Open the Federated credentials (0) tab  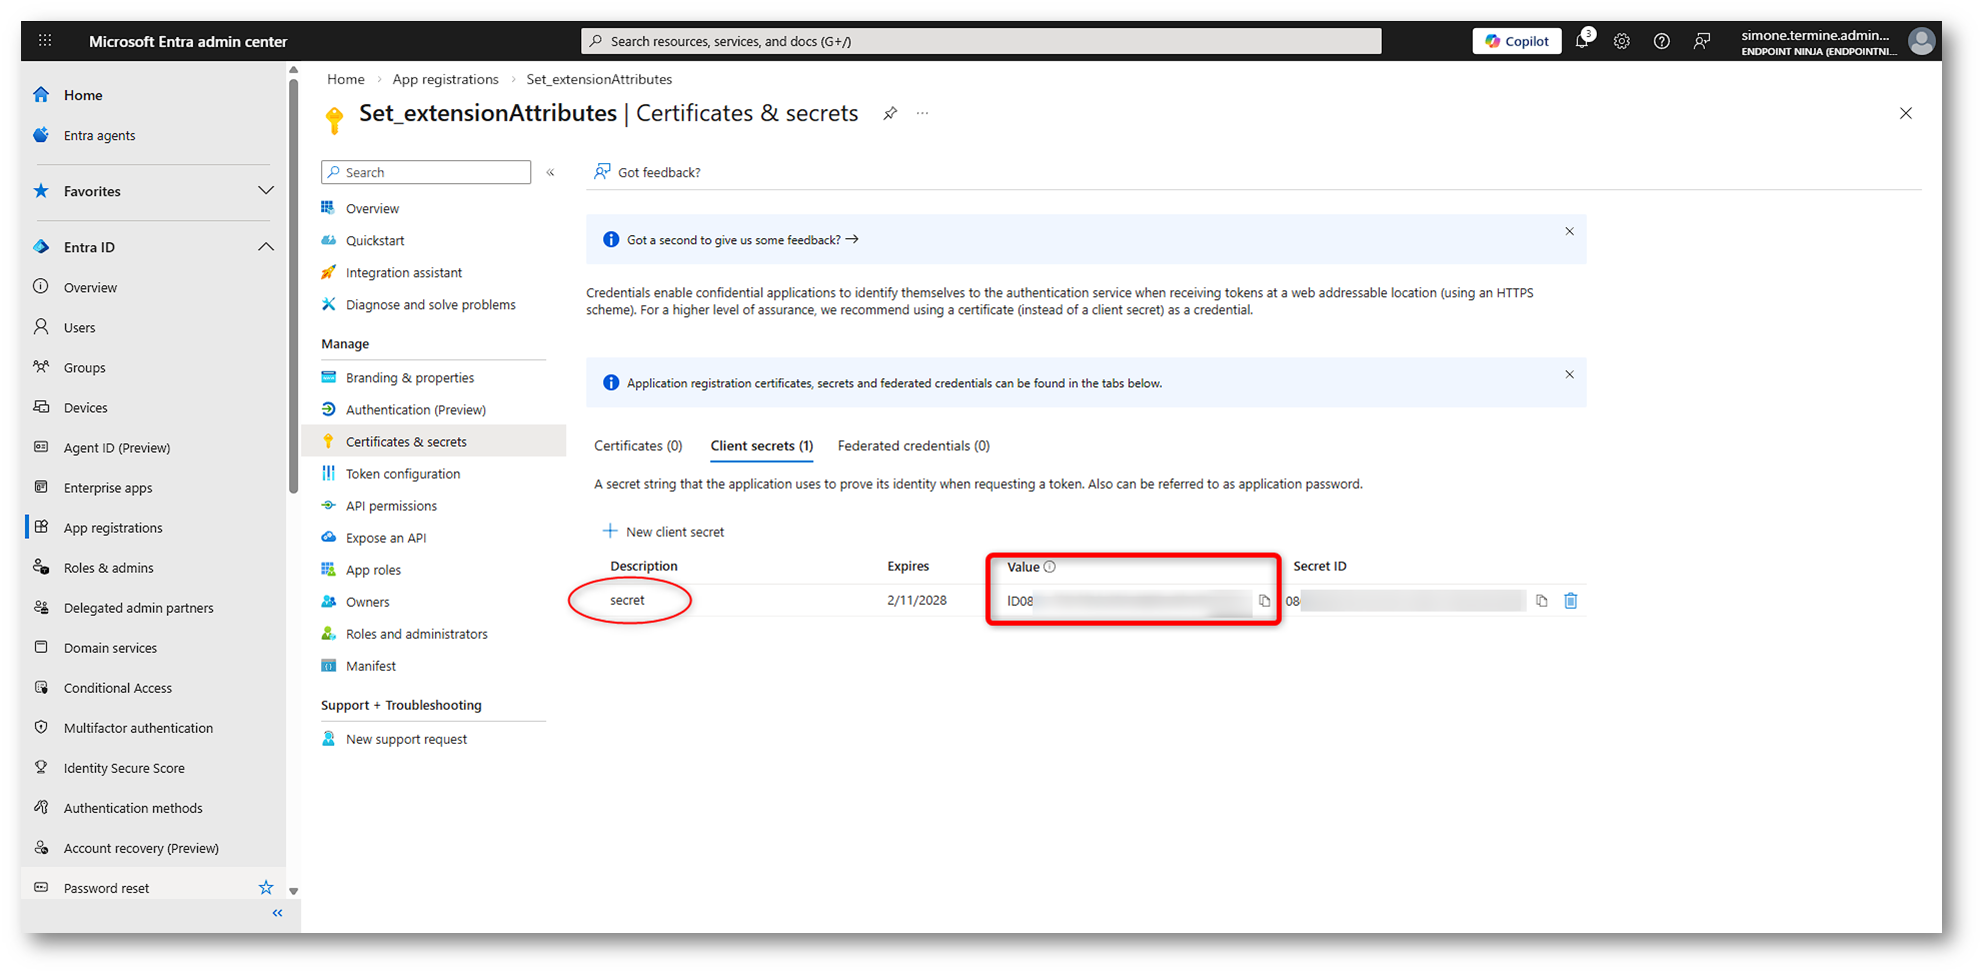(x=914, y=446)
